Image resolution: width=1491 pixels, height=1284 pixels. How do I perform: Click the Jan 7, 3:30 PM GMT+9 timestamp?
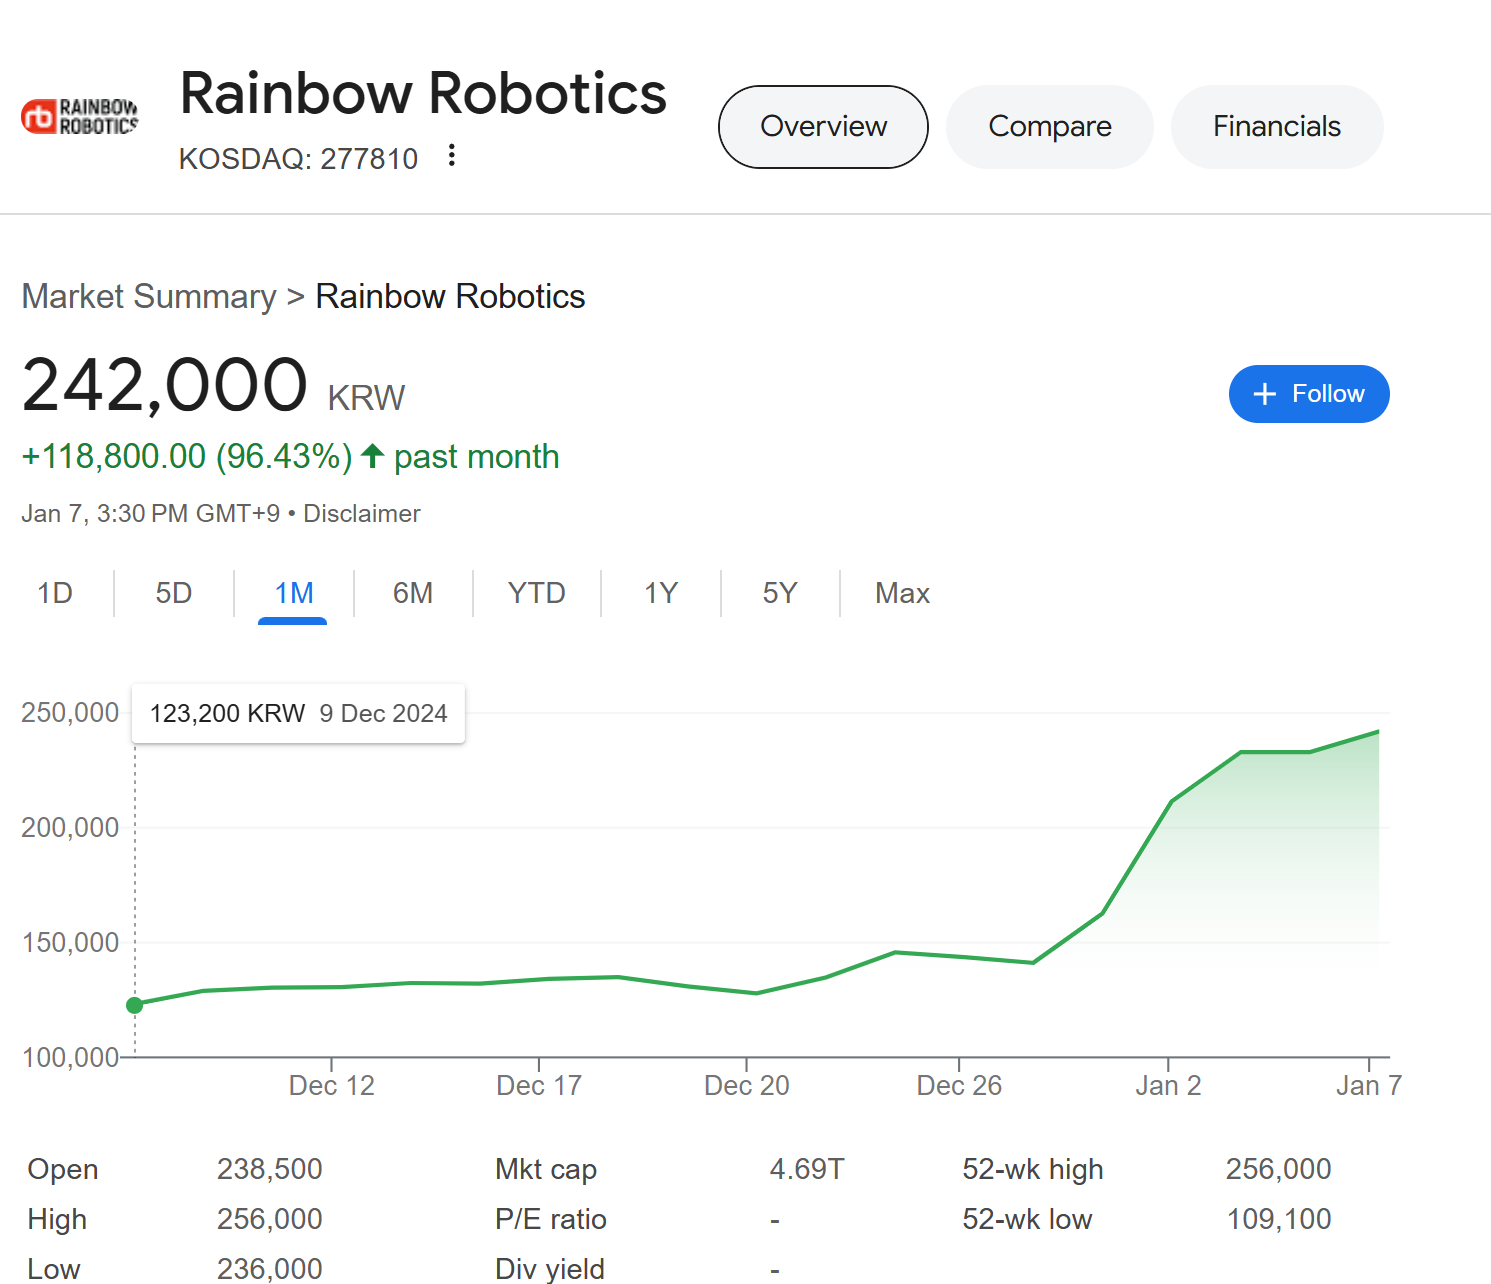151,513
